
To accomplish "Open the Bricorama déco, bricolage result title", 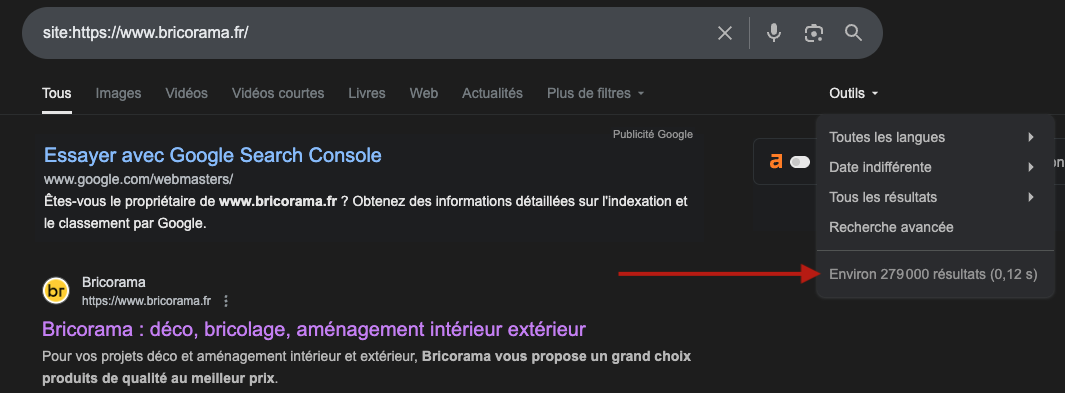I will tap(314, 330).
